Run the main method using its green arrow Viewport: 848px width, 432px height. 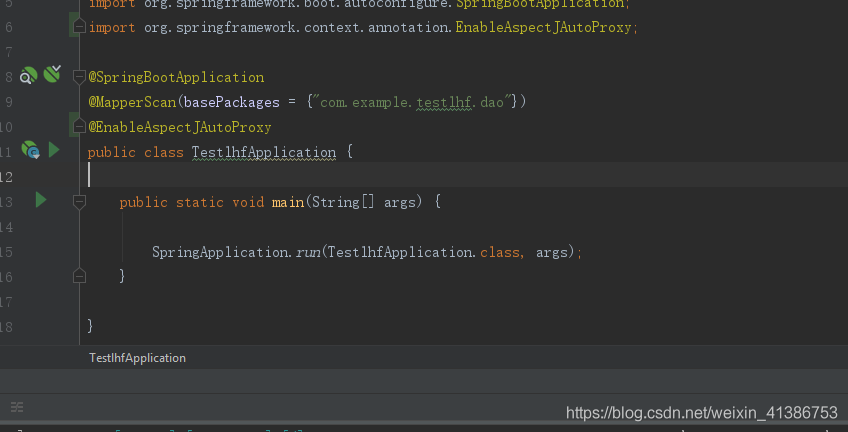click(41, 200)
